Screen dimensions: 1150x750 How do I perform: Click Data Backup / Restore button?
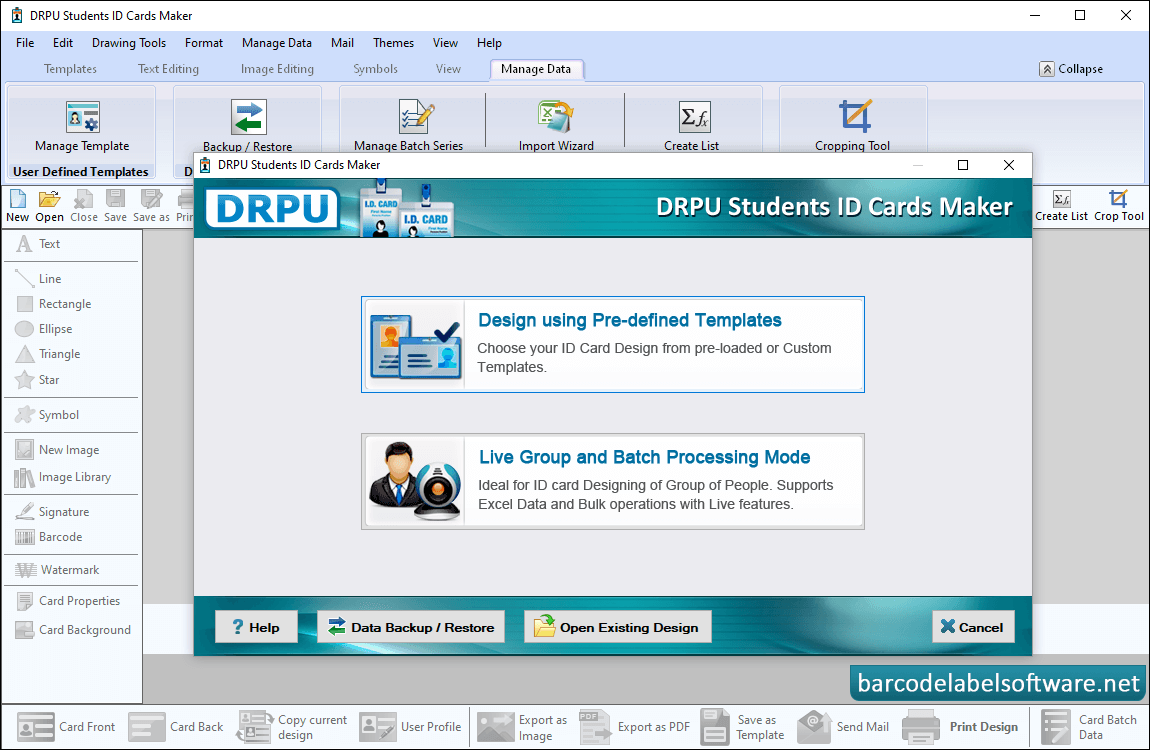pyautogui.click(x=411, y=627)
